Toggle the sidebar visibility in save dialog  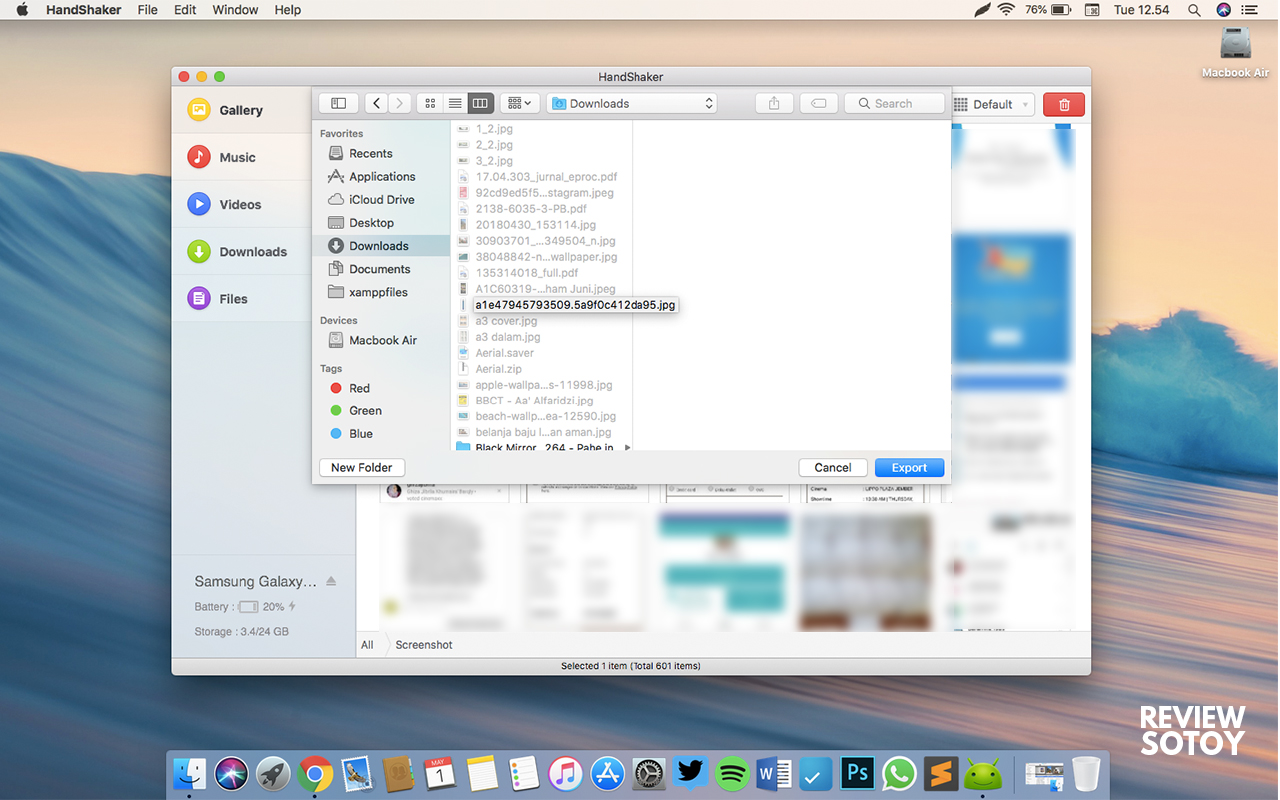(339, 103)
